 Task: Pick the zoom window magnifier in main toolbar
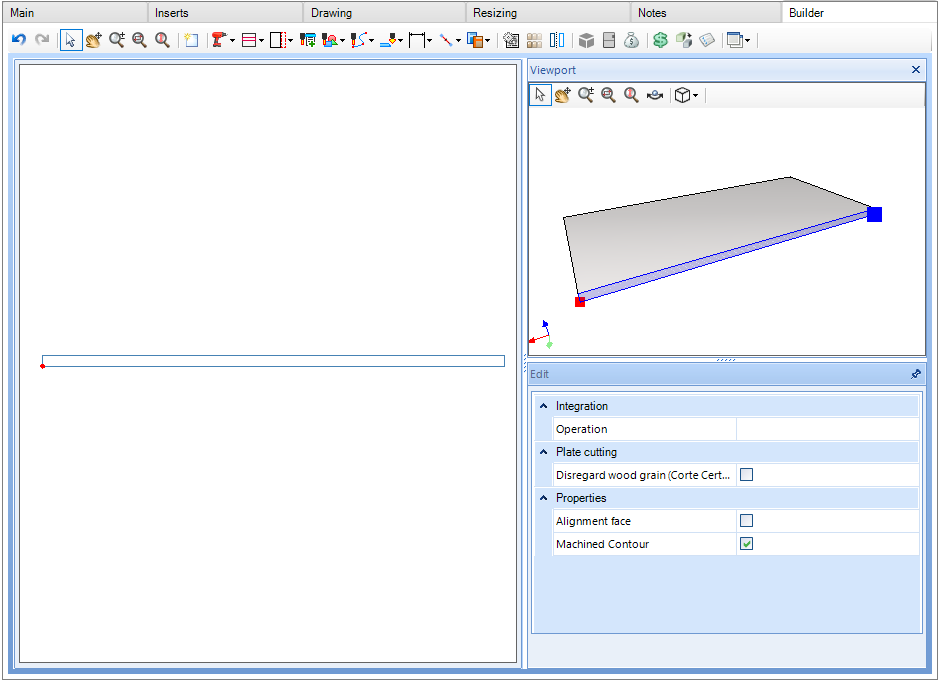pos(139,40)
